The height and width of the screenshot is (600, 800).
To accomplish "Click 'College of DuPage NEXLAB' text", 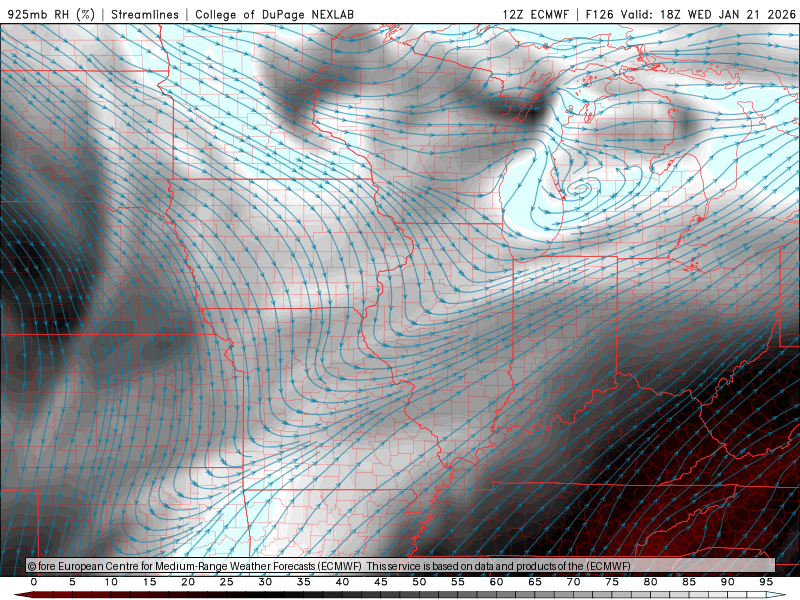I will click(274, 14).
